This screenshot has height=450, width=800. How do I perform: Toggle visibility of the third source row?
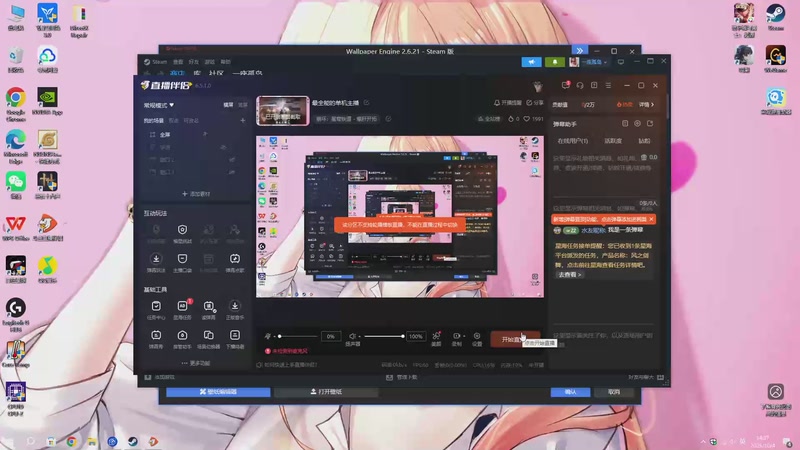[232, 160]
